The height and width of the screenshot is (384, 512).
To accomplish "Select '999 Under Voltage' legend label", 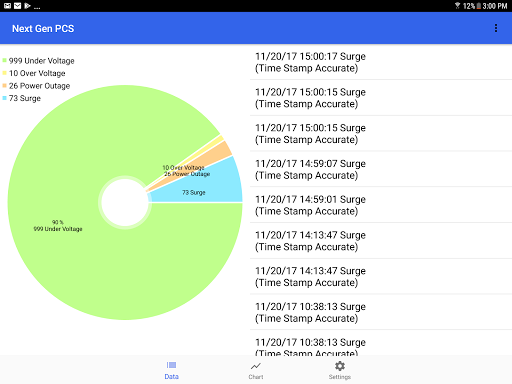I will 41,61.
